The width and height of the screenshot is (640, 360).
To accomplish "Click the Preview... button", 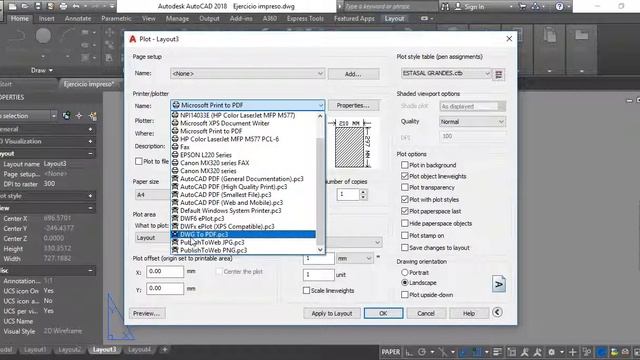I will point(147,313).
